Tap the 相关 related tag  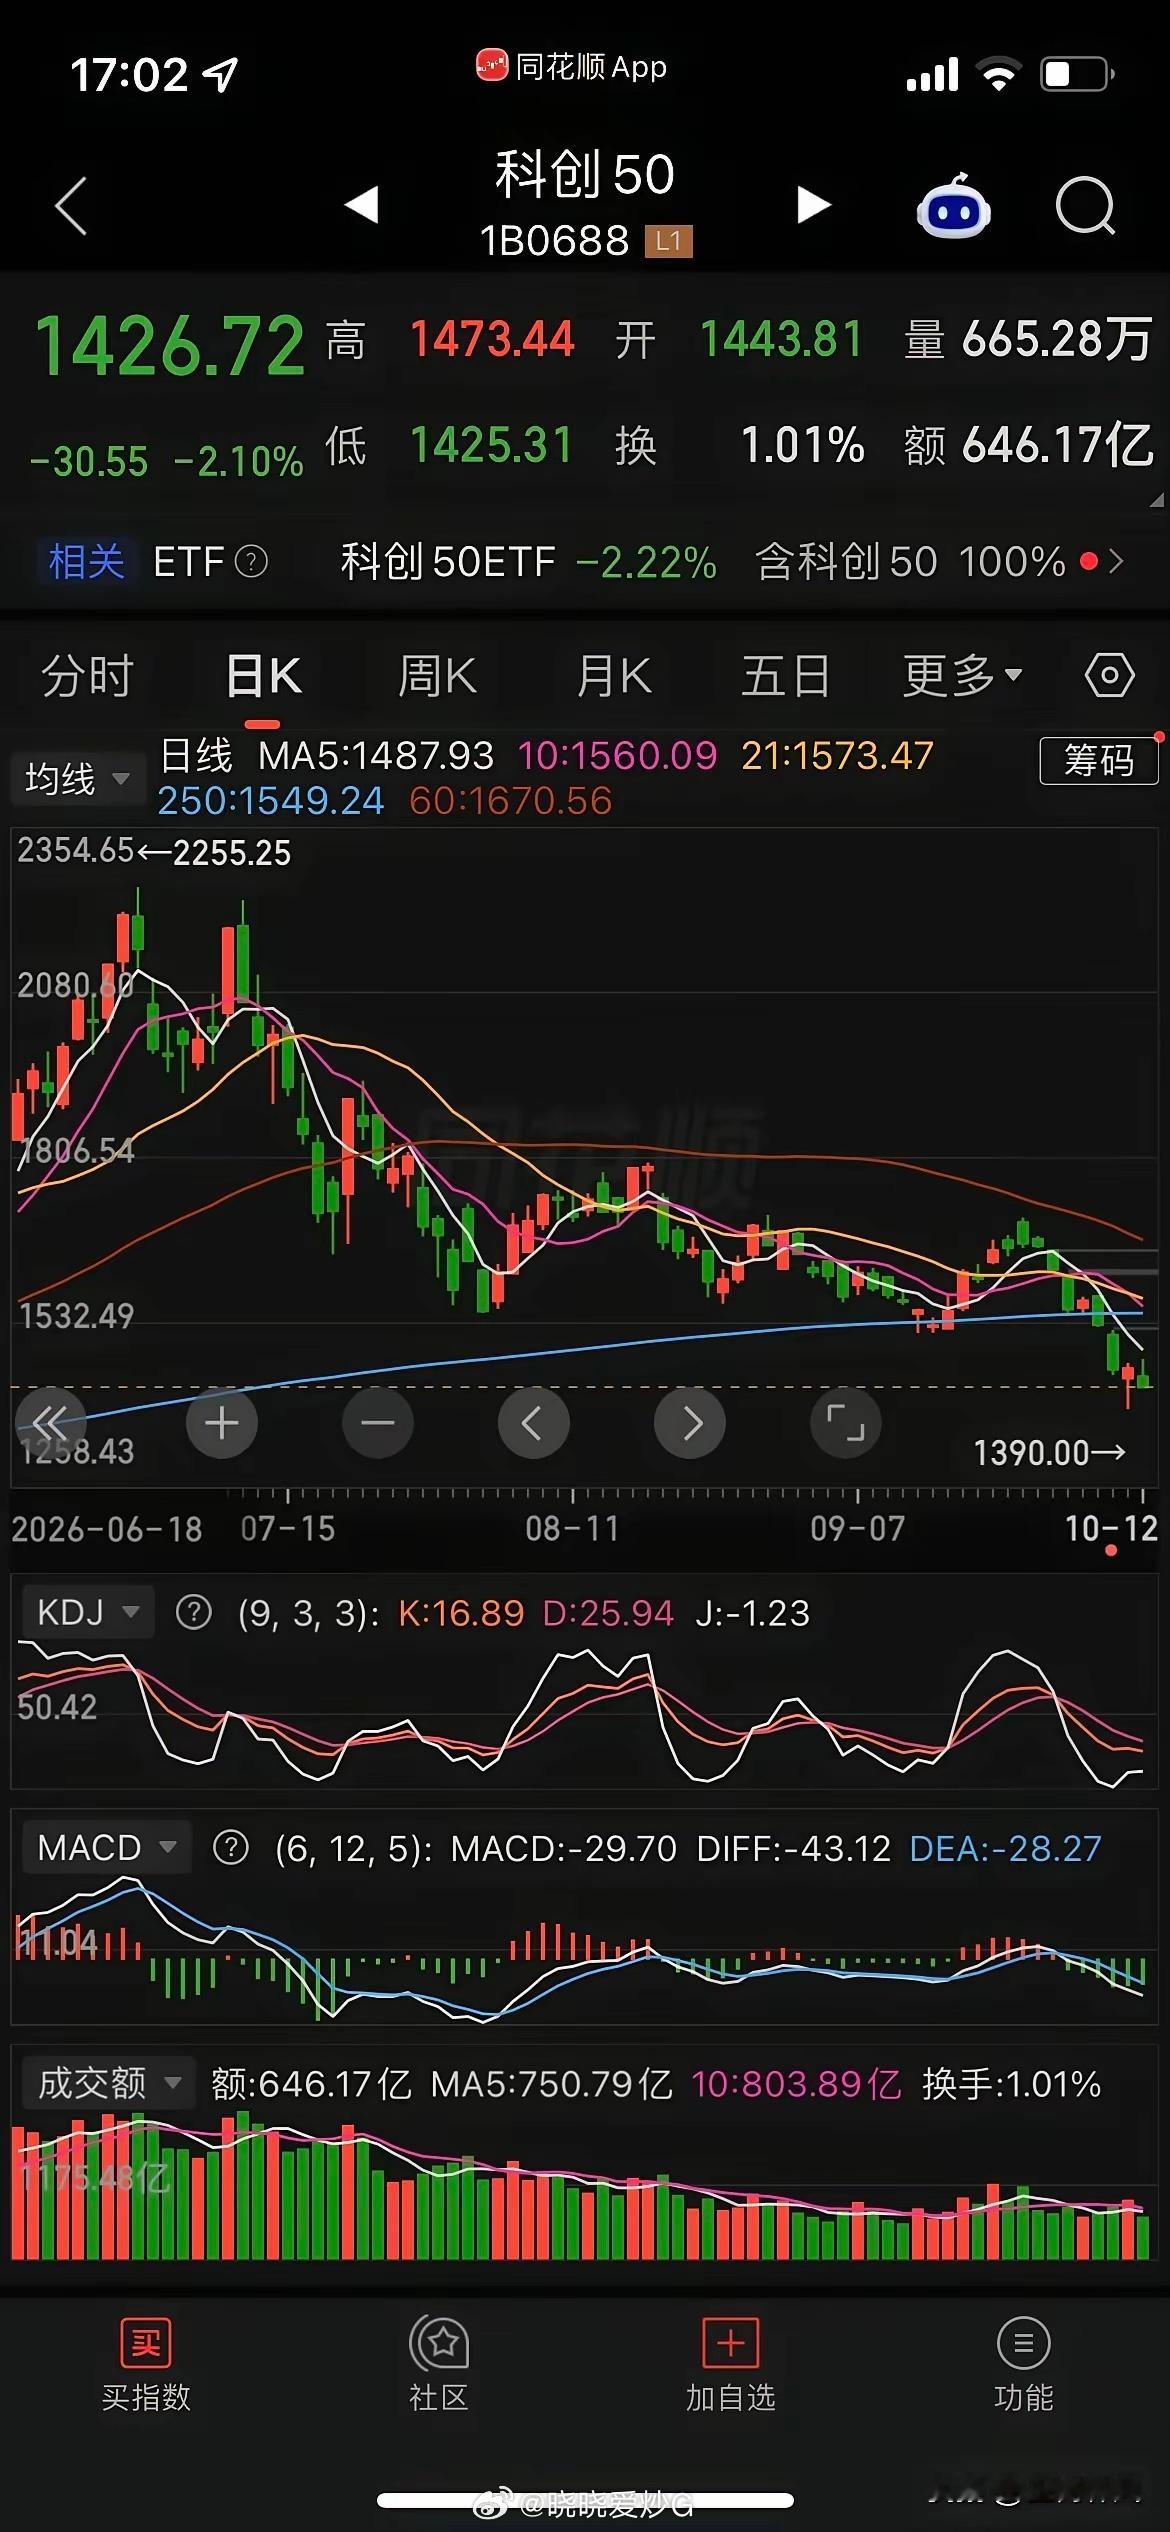coord(86,561)
